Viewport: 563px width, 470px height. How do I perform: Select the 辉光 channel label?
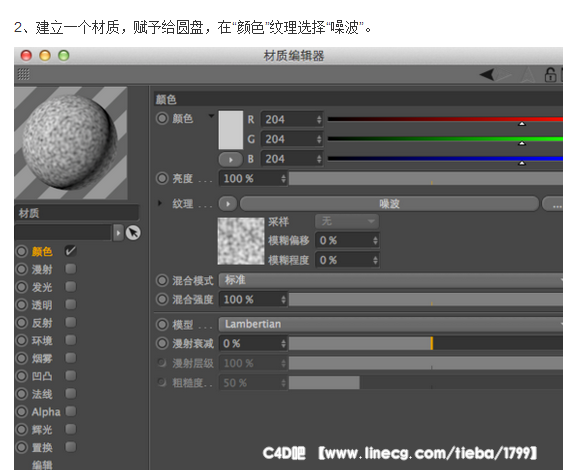42,430
